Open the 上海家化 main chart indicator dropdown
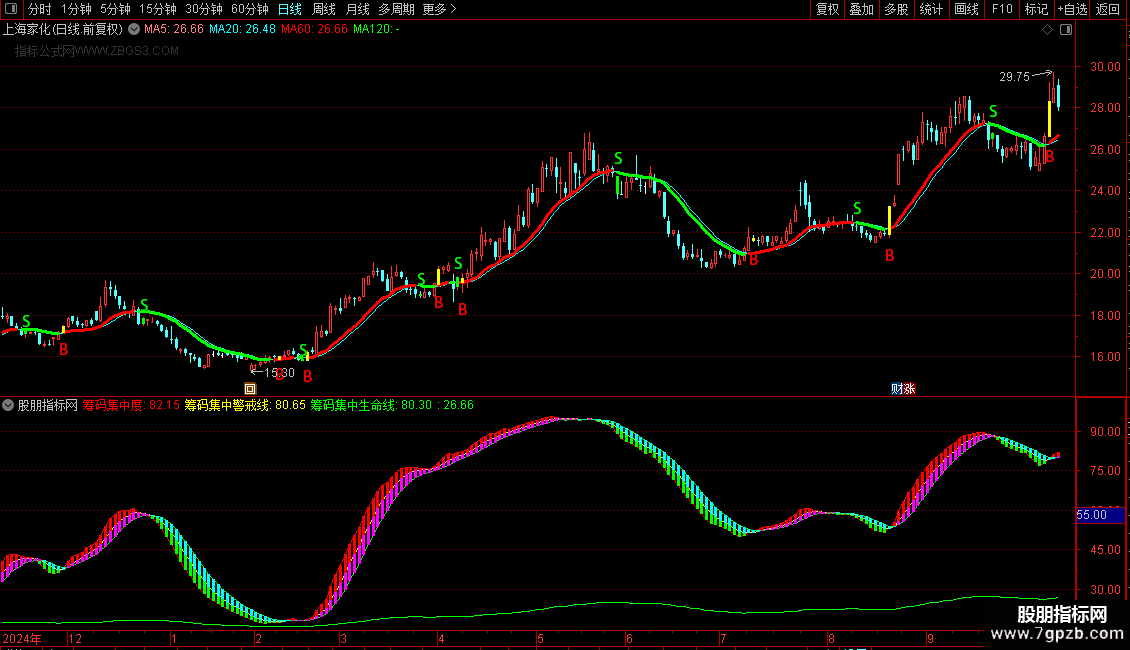 pyautogui.click(x=134, y=30)
